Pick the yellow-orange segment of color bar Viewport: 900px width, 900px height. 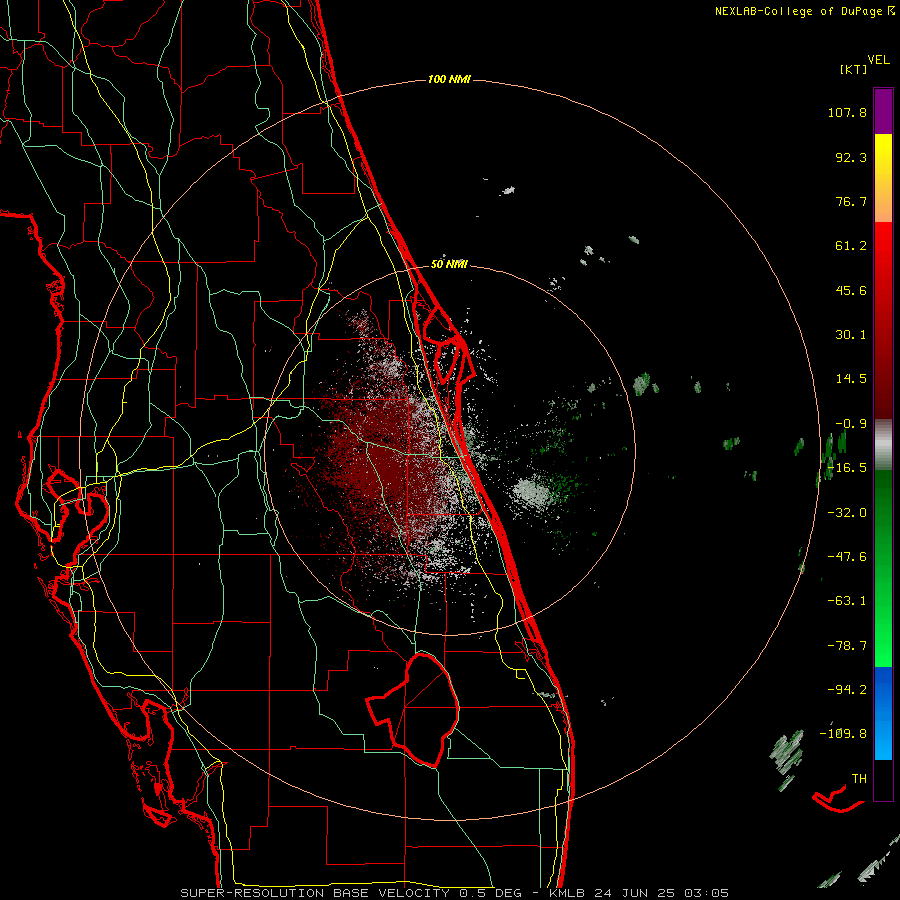pyautogui.click(x=883, y=178)
